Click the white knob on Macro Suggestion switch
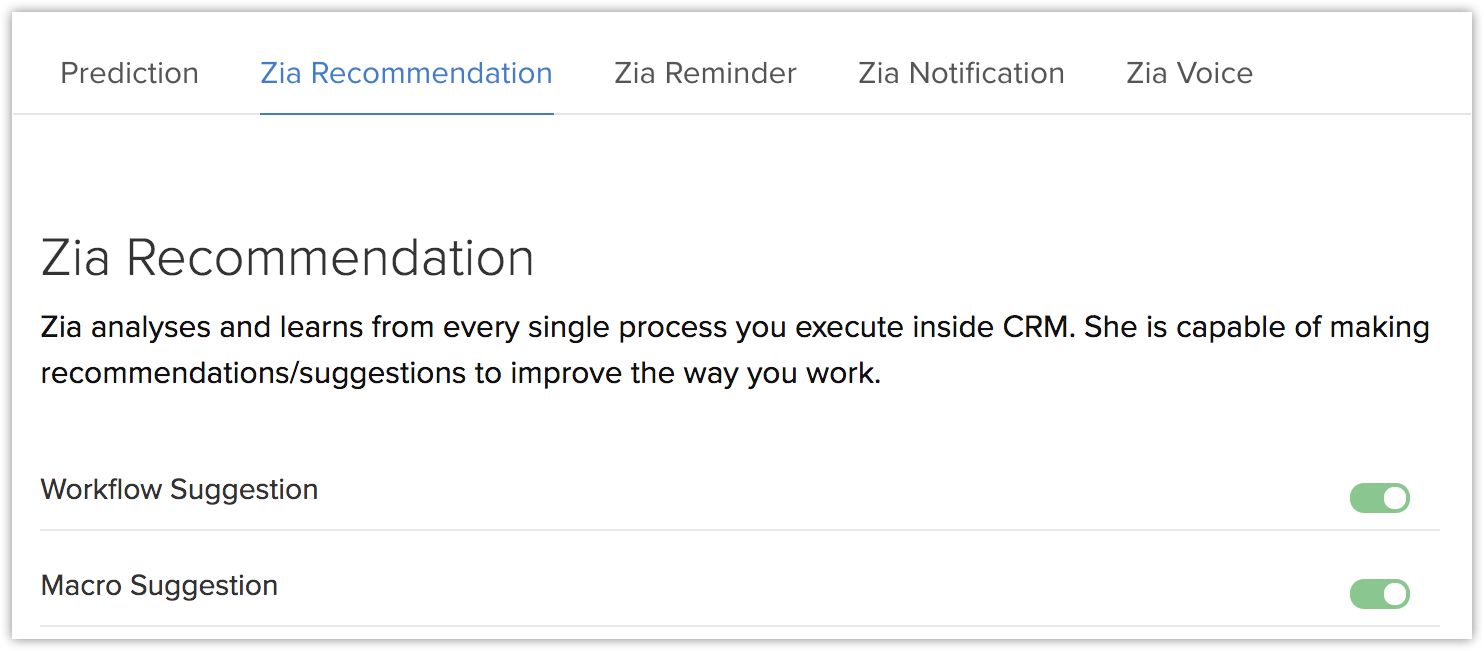This screenshot has width=1484, height=651. 1395,594
